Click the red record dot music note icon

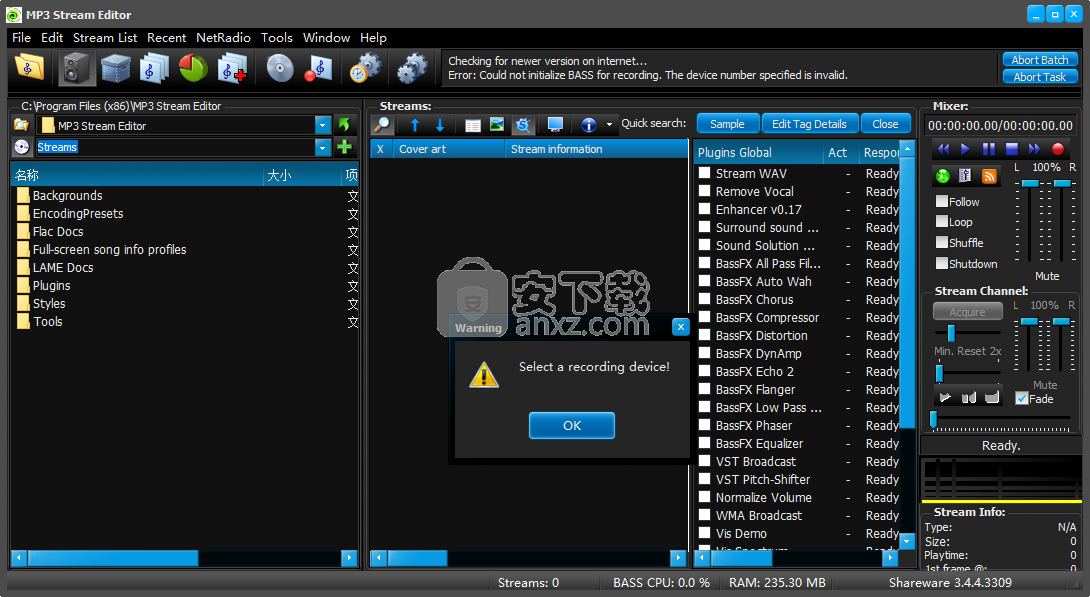318,68
